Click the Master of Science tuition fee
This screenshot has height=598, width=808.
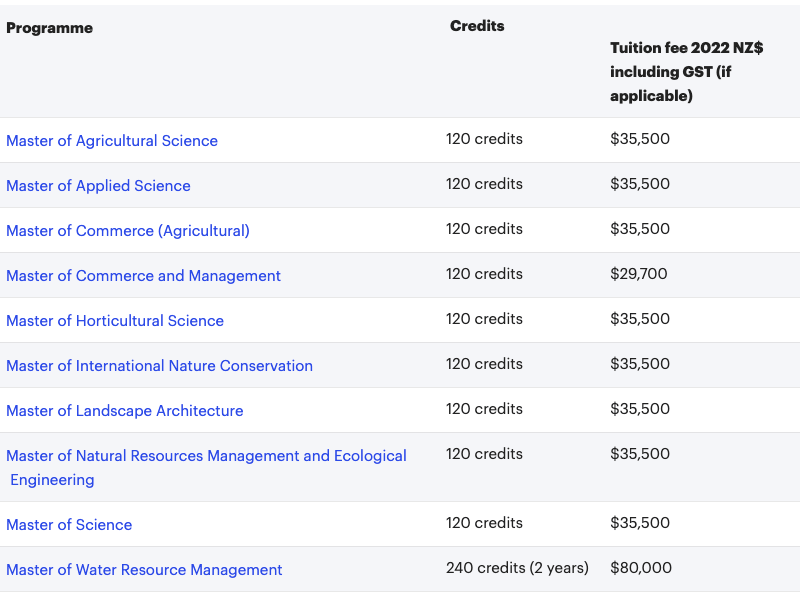coord(640,523)
